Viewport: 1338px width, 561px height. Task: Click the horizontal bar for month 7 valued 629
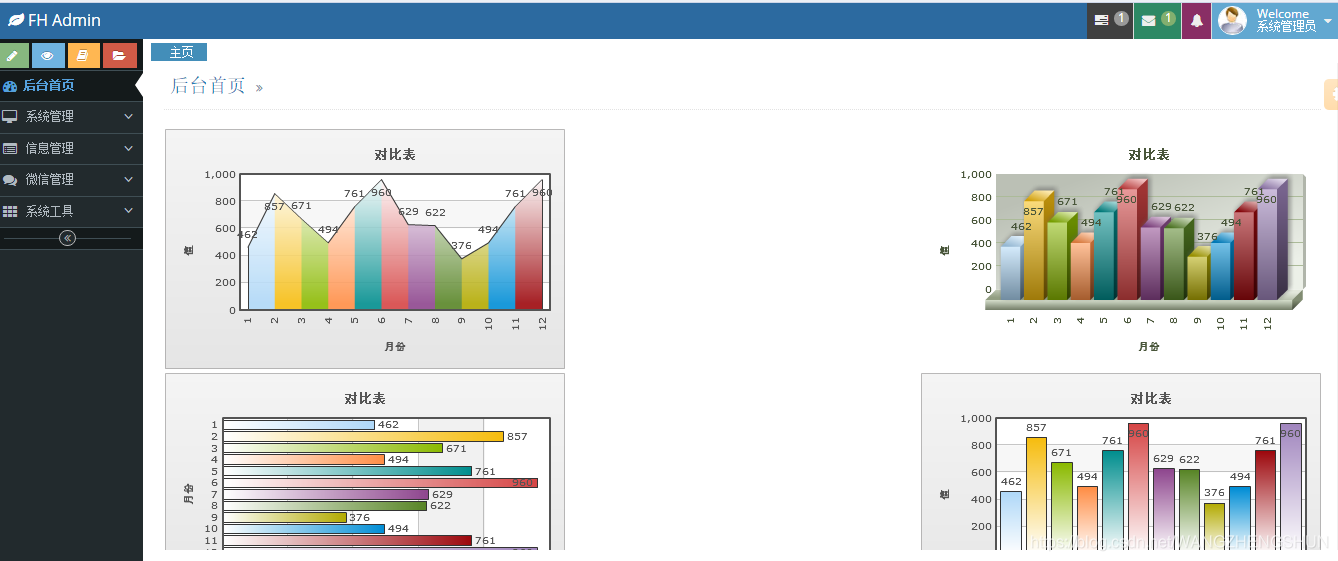tap(326, 494)
